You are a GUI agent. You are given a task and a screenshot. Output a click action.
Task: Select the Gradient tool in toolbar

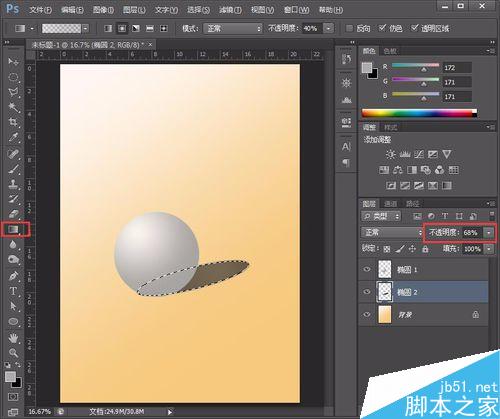[x=13, y=229]
